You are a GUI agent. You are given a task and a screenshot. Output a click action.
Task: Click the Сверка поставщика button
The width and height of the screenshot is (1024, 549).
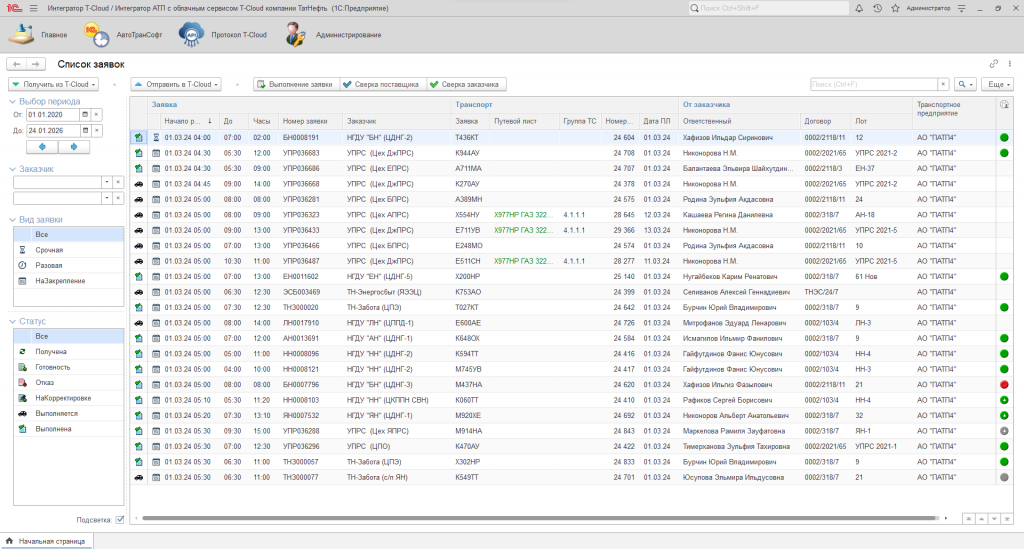(x=381, y=85)
